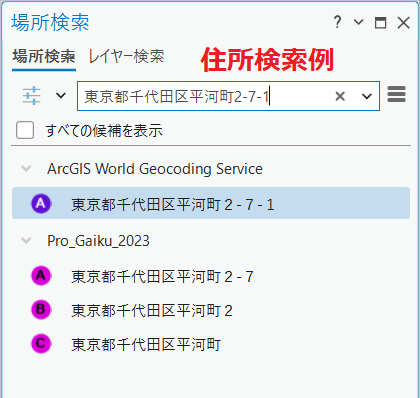Click the purple A marker in ArcGIS results
This screenshot has width=420, height=398.
41,203
